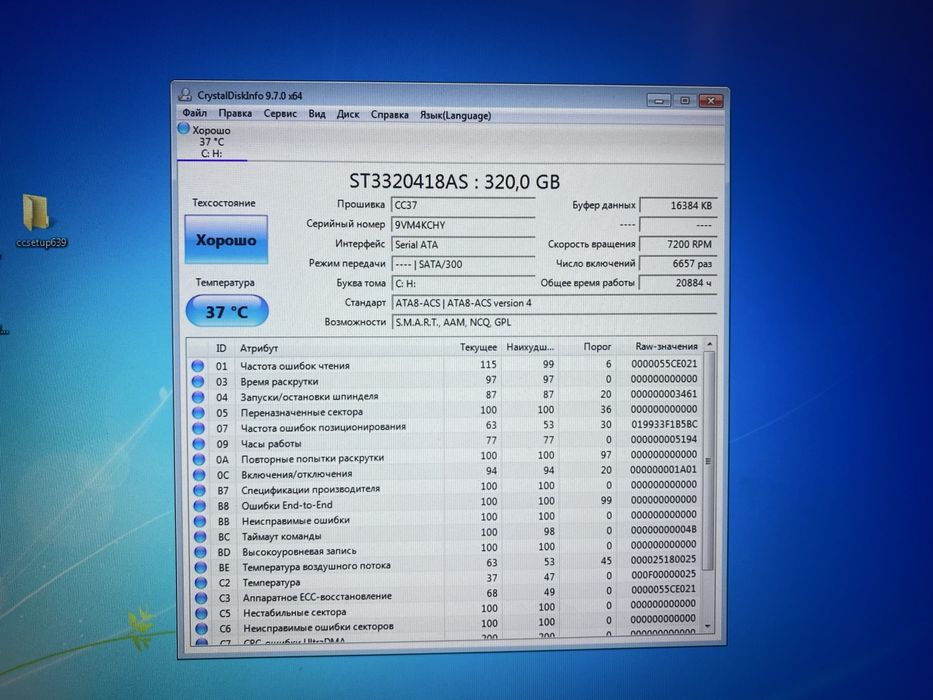This screenshot has height=700, width=933.
Task: Click the Атрибут column header
Action: (x=259, y=349)
